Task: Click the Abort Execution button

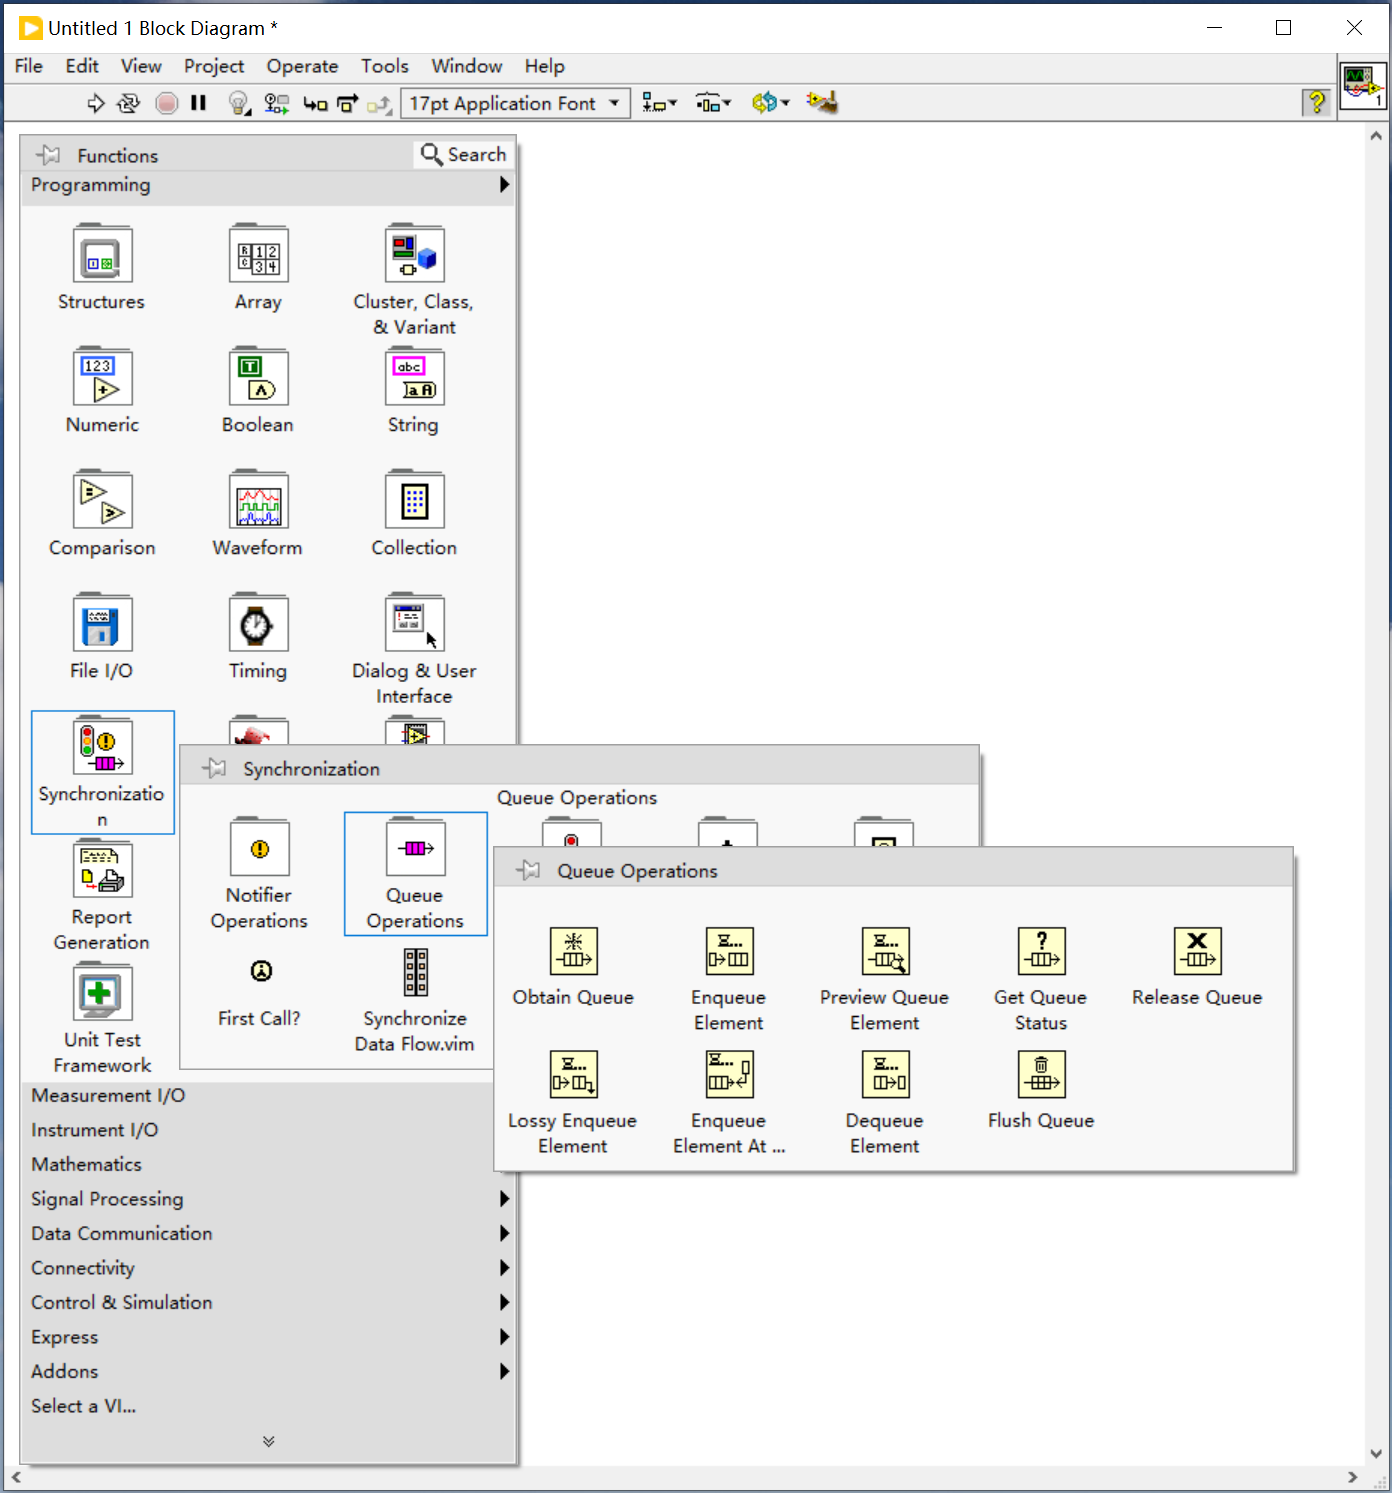Action: click(167, 103)
